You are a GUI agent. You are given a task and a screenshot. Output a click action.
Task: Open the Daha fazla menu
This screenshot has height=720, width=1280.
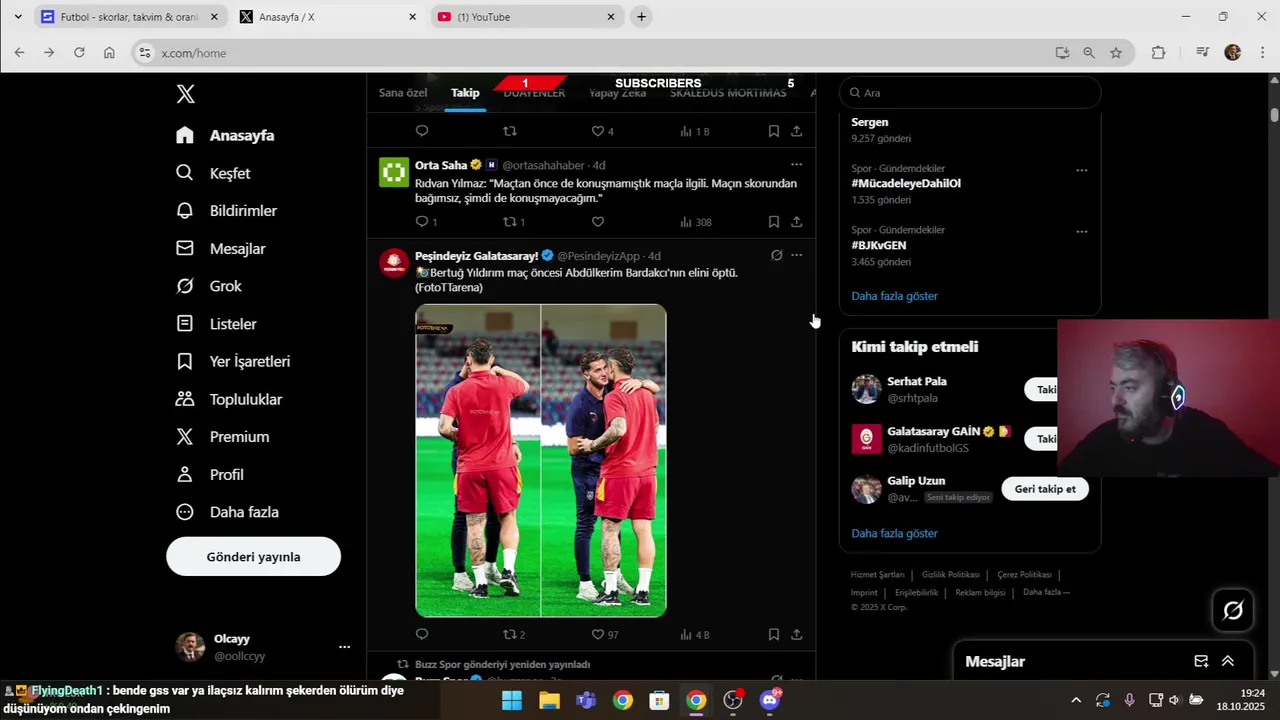tap(227, 512)
